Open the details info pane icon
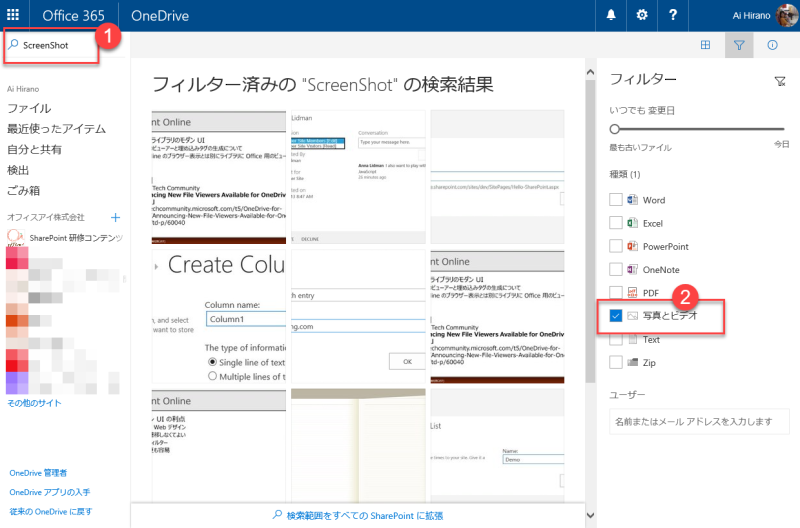800x528 pixels. coord(772,45)
